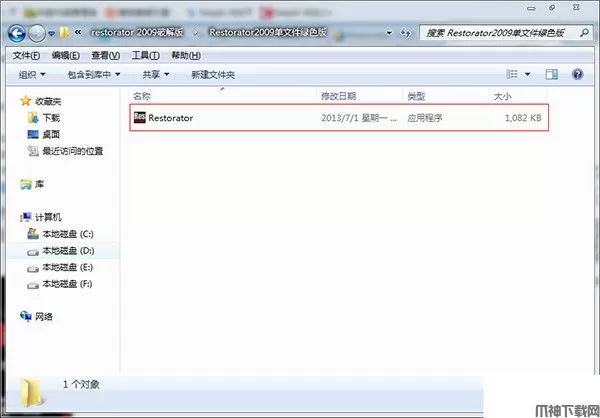Open 本地磁盘 (E:) in the sidebar
This screenshot has width=600, height=418.
tap(67, 268)
